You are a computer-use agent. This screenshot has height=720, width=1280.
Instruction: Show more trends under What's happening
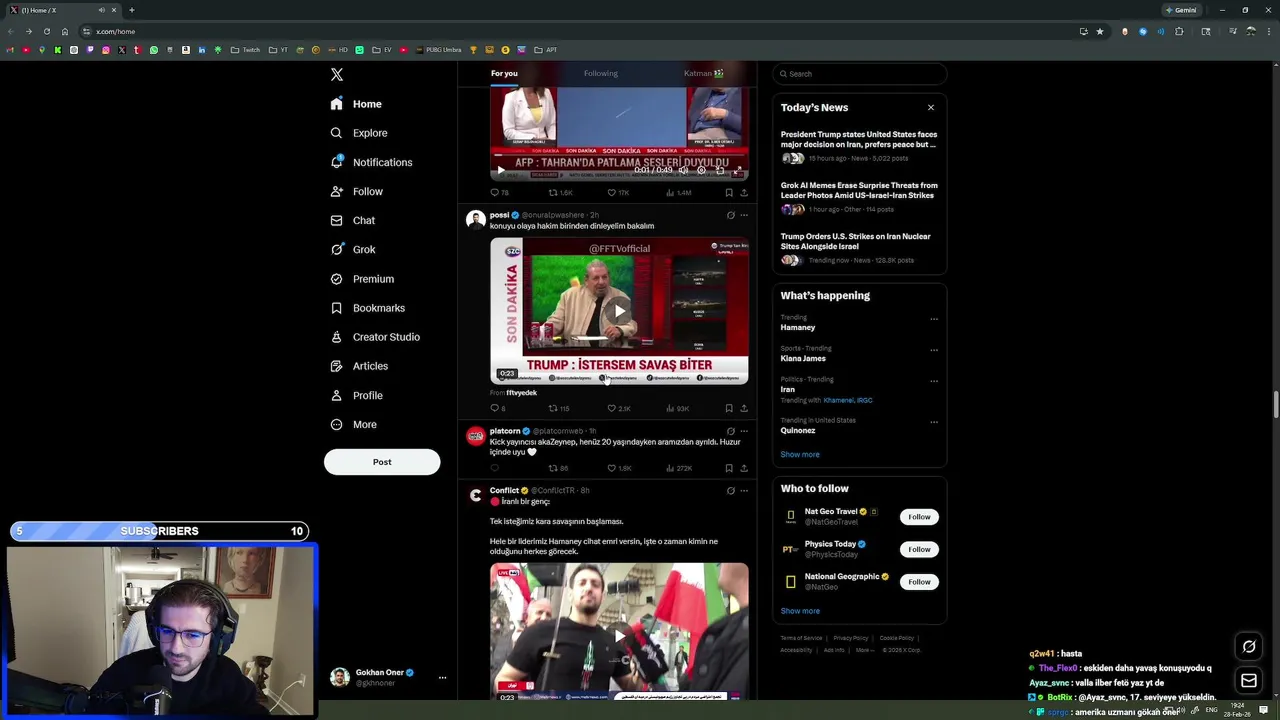point(800,454)
